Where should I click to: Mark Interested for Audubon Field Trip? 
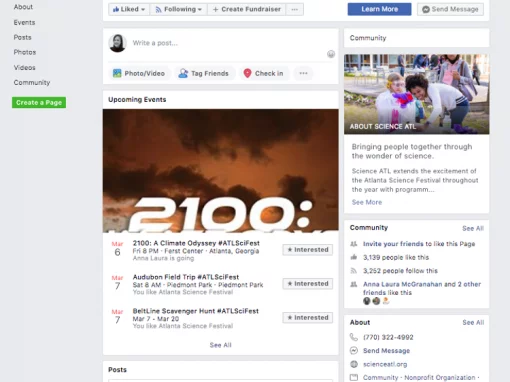[308, 284]
